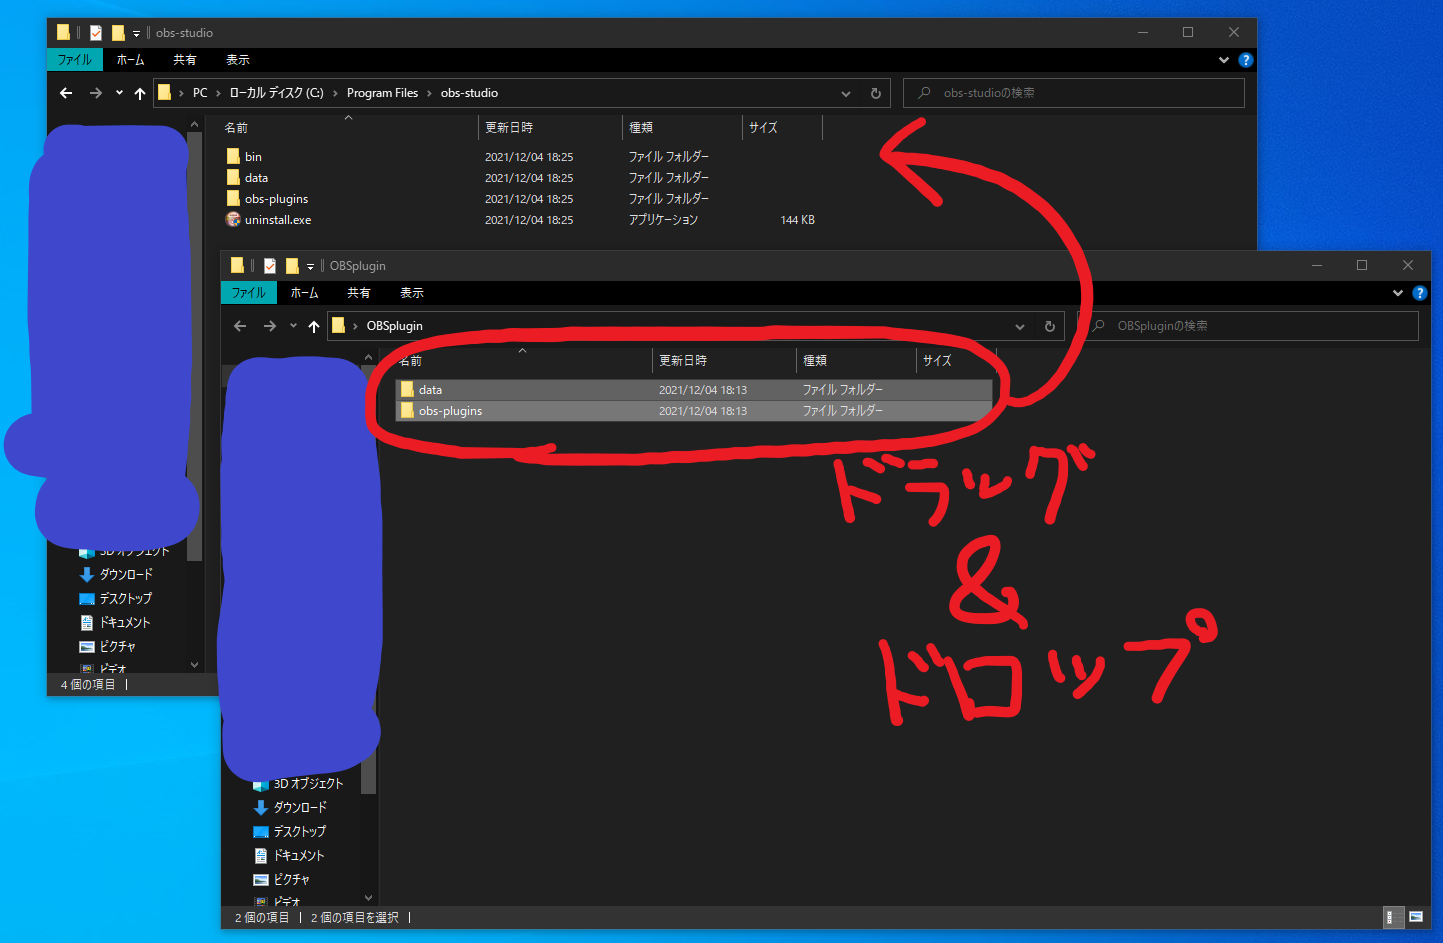The width and height of the screenshot is (1443, 943).
Task: Click properties icon in obs-studio title bar
Action: pyautogui.click(x=96, y=33)
